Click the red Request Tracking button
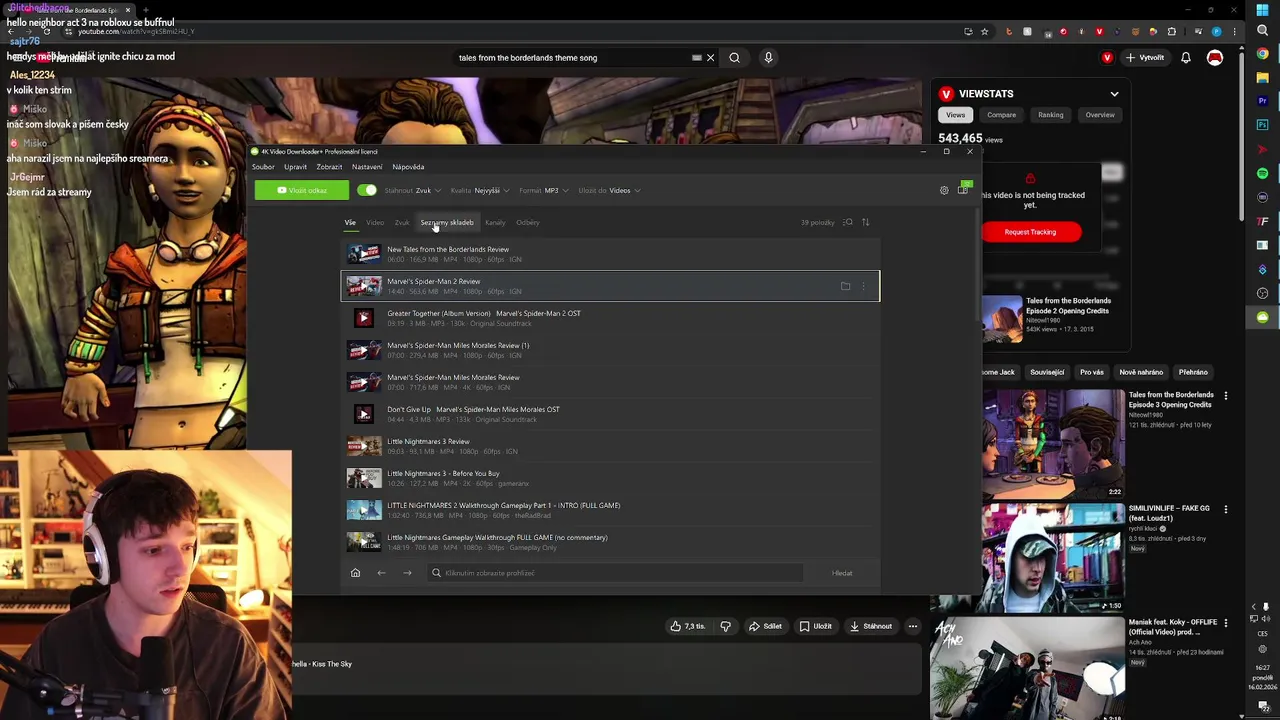This screenshot has width=1280, height=720. [x=1029, y=232]
